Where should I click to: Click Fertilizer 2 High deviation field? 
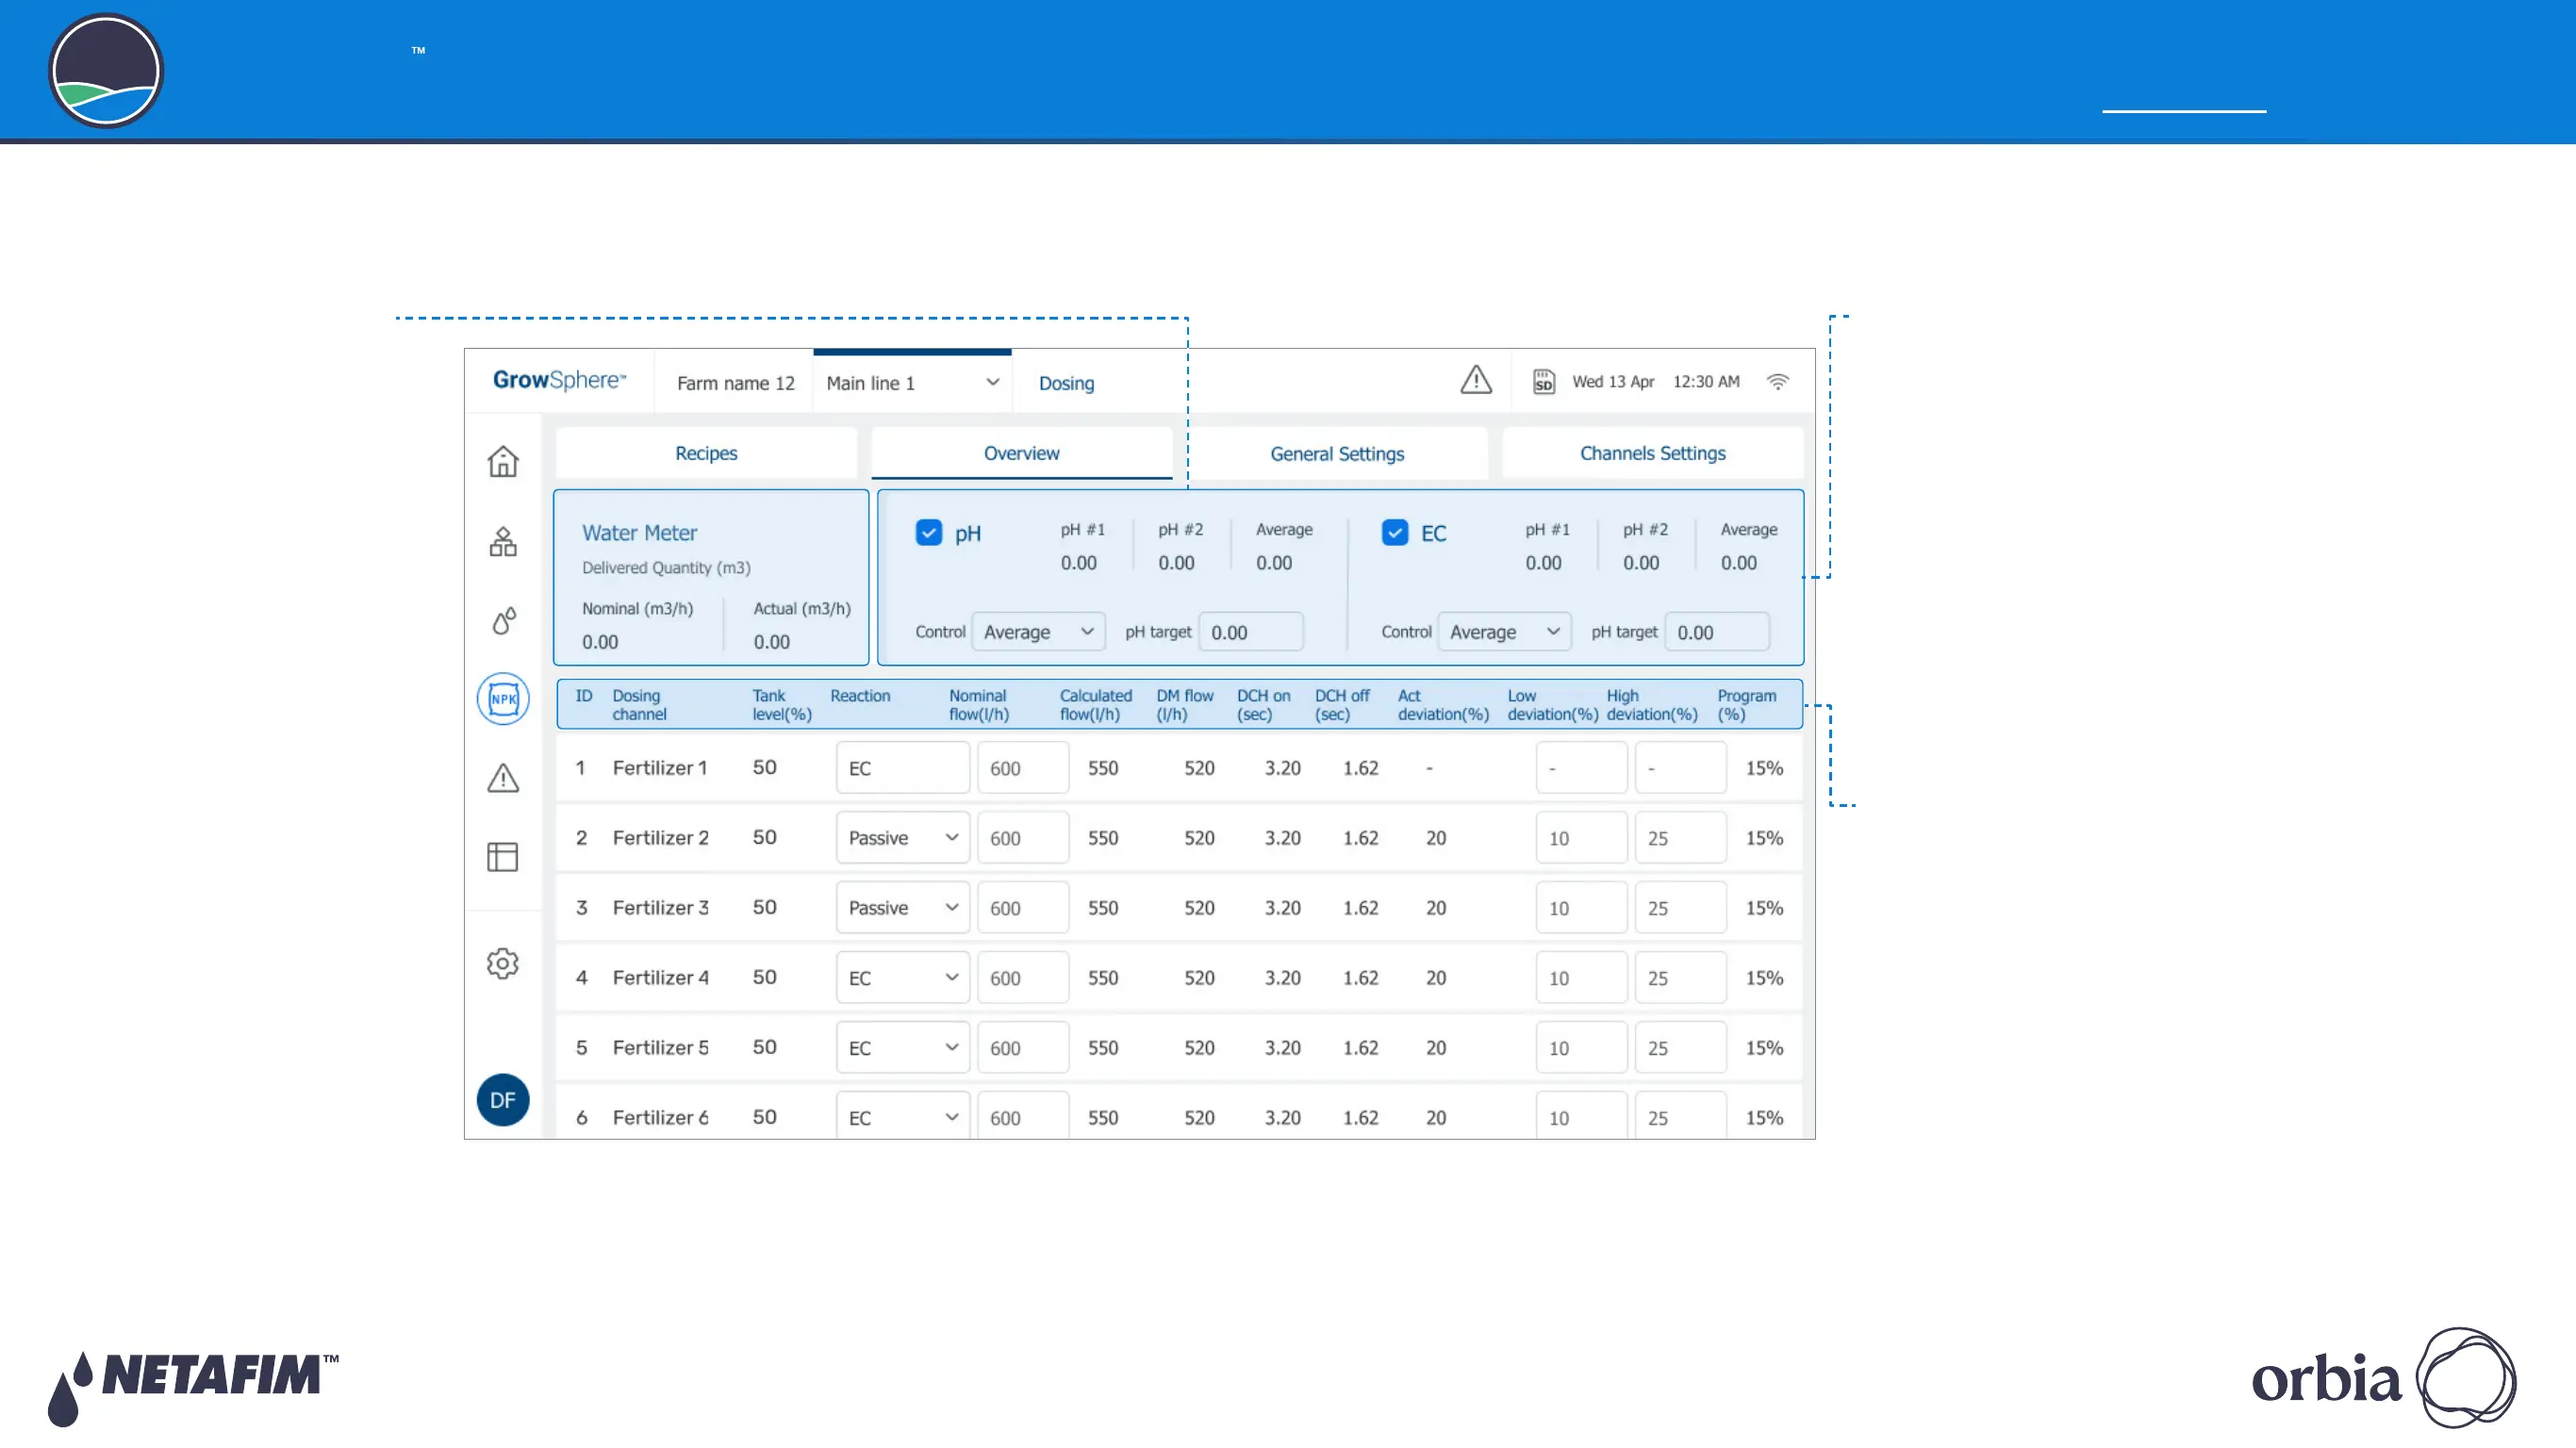tap(1680, 838)
